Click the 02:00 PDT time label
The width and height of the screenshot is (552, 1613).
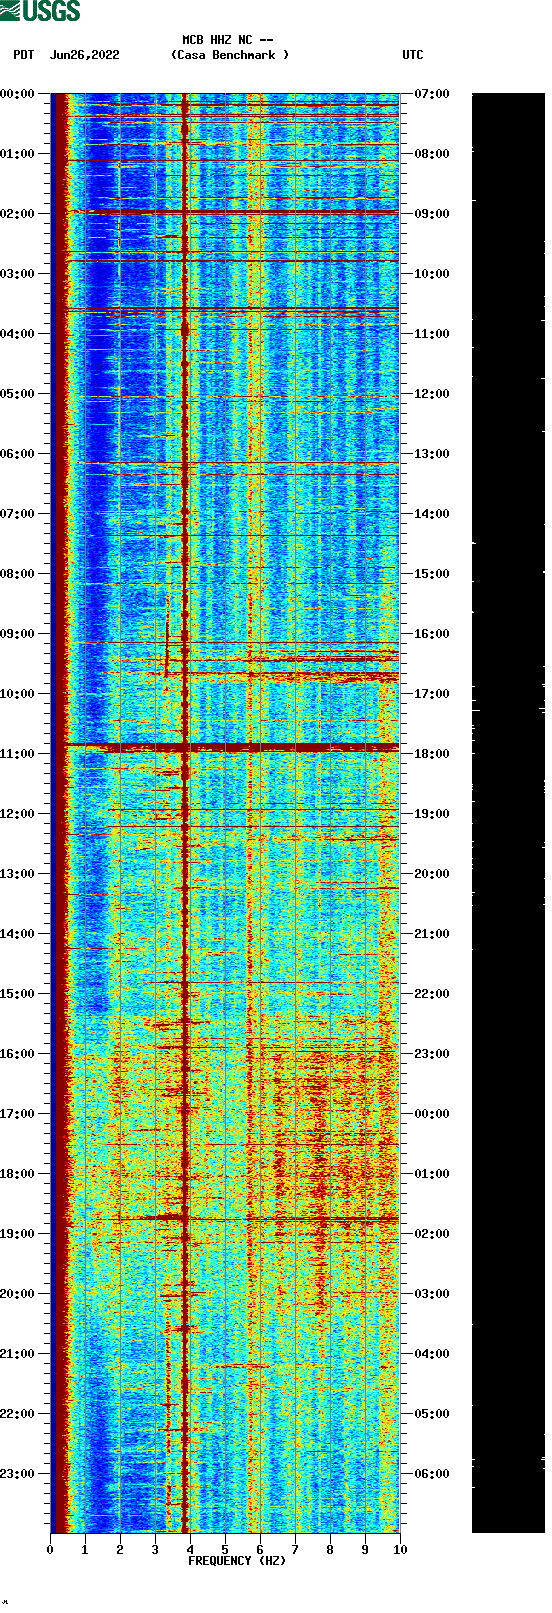click(18, 214)
